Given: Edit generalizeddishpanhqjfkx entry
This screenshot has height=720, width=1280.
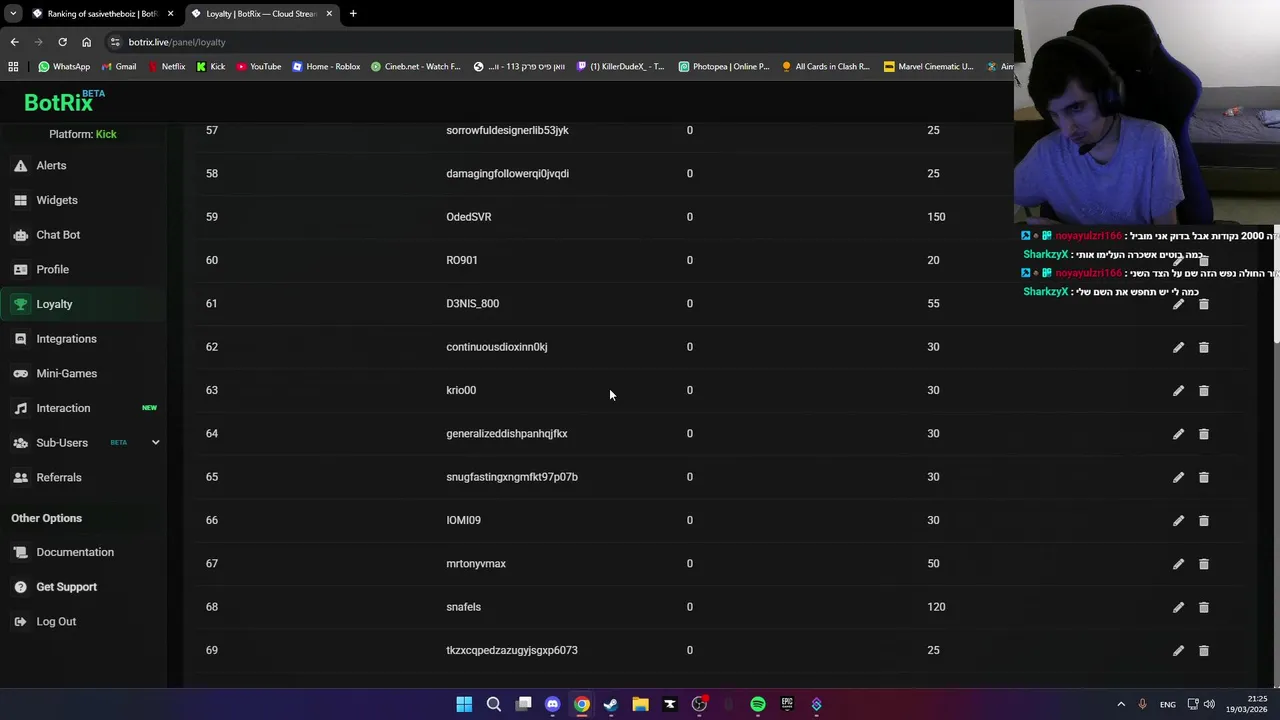Looking at the screenshot, I should point(1178,434).
